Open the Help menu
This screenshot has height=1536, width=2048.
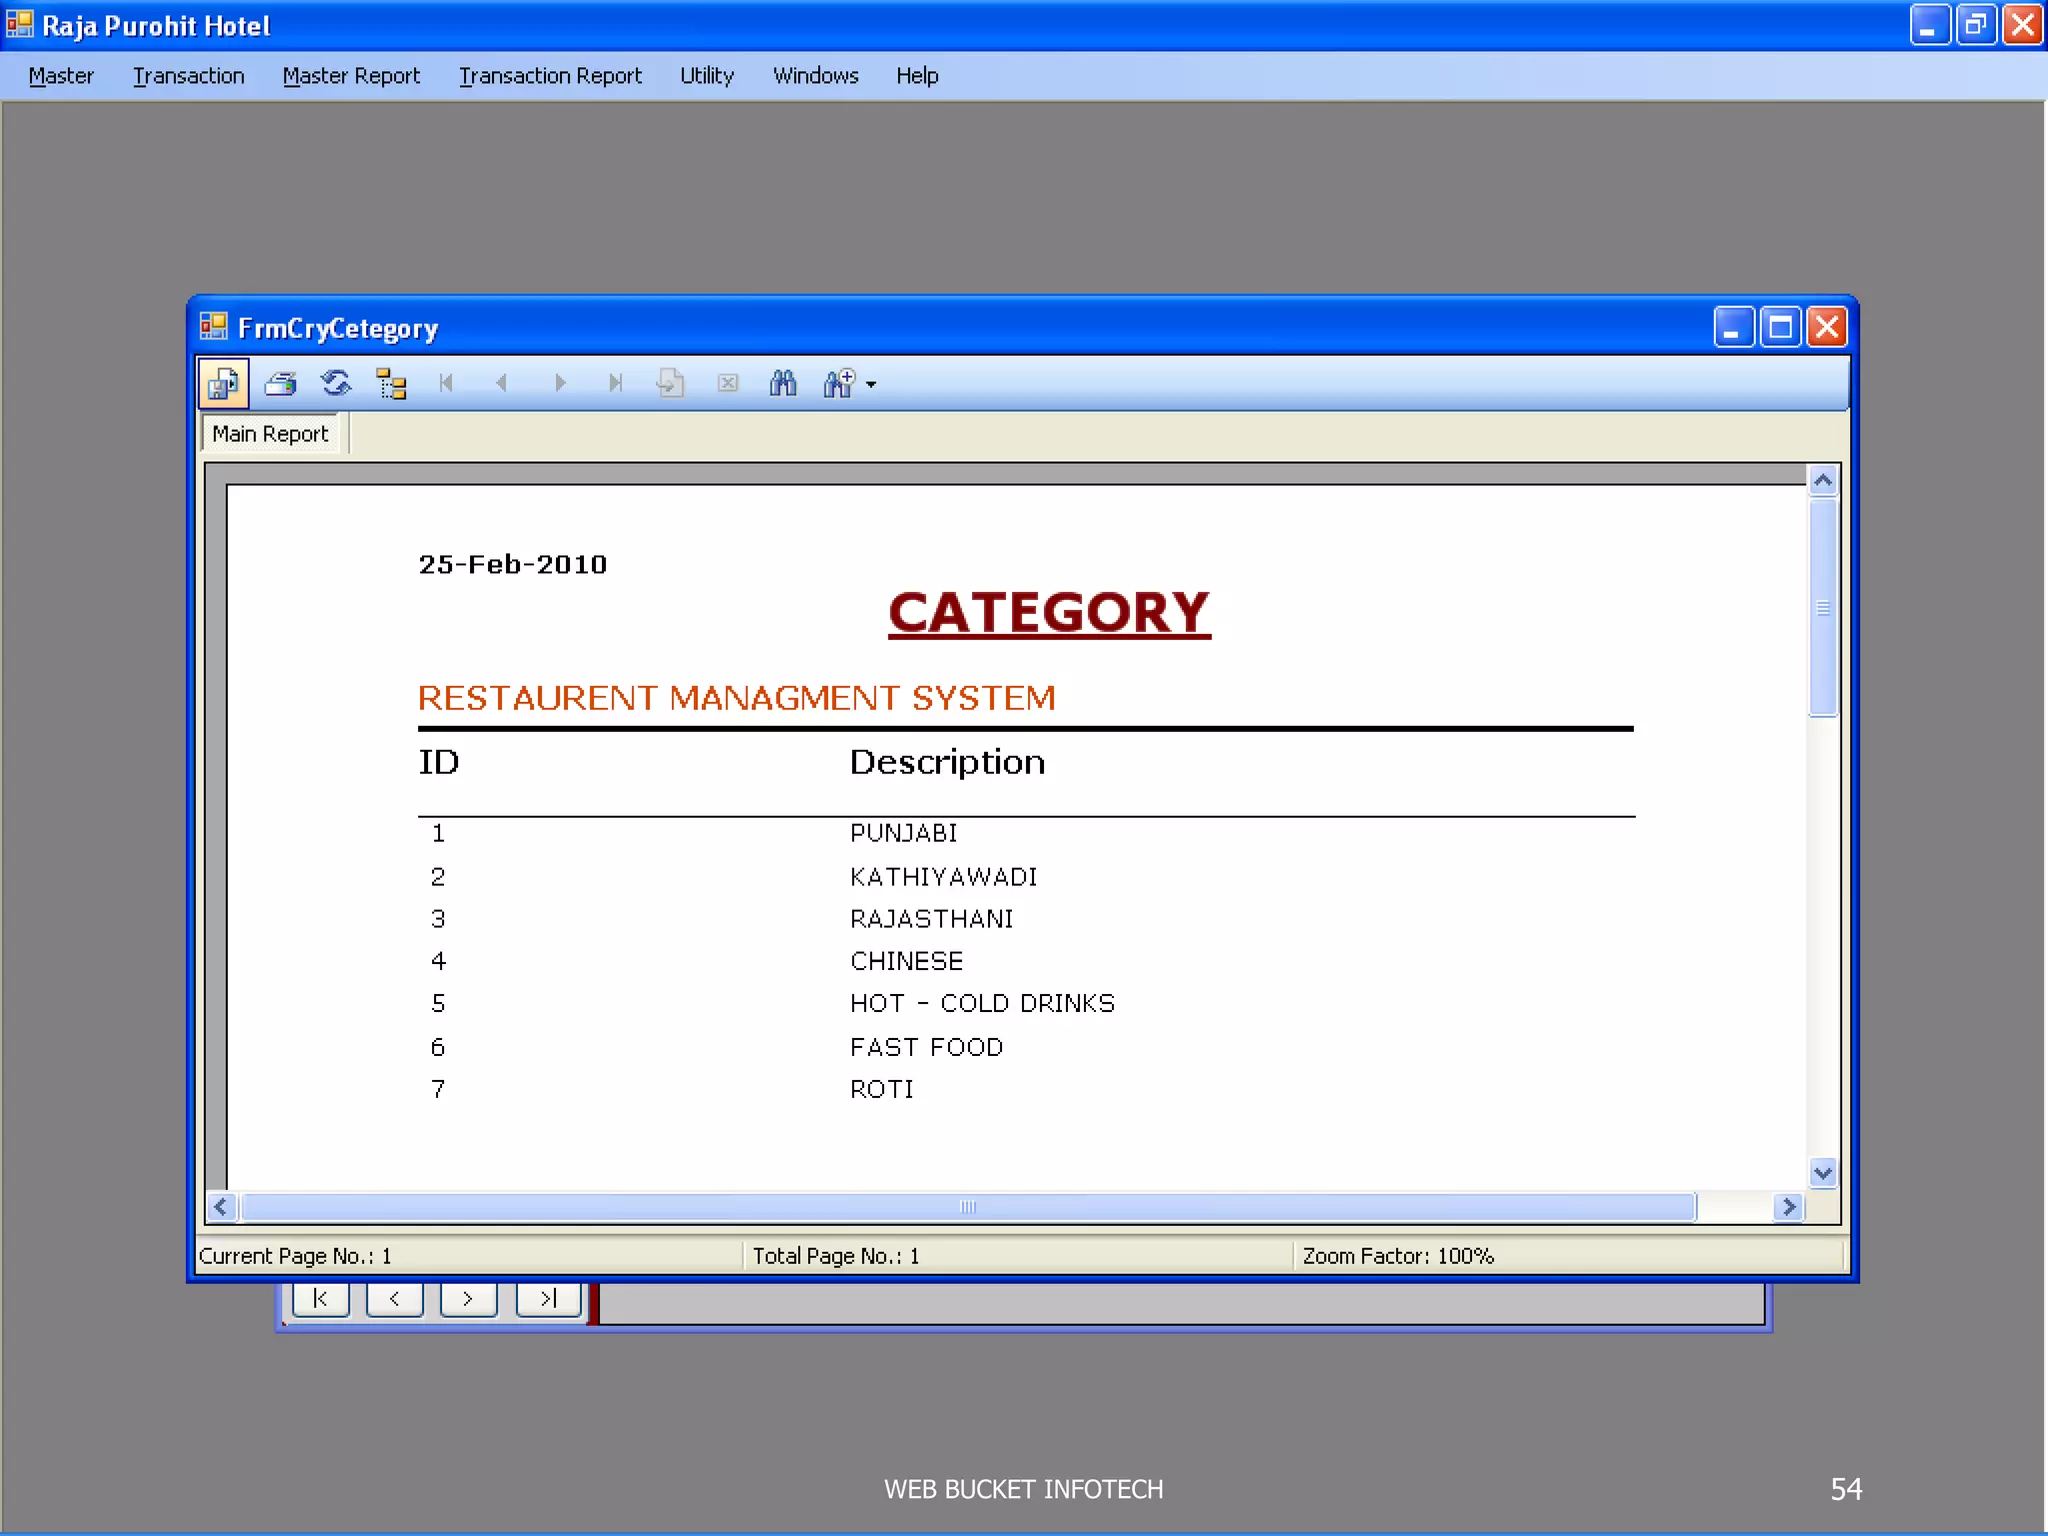[917, 76]
